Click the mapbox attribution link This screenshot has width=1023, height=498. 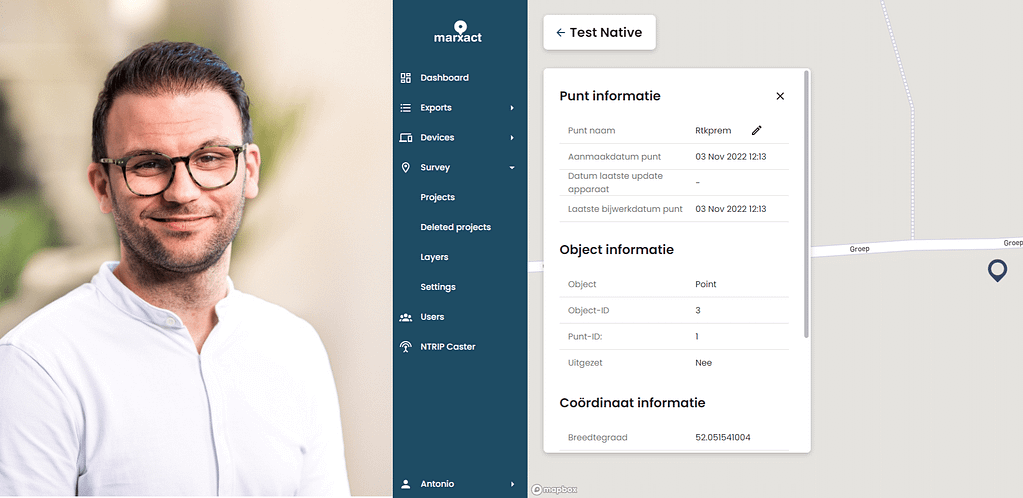(x=555, y=490)
